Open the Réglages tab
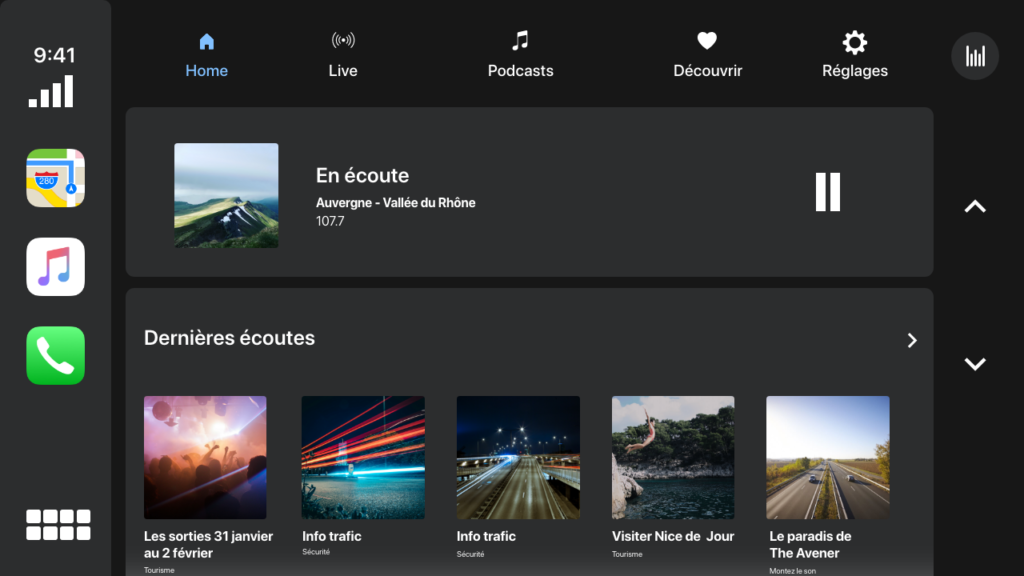Screen dimensions: 1024x576 (854, 55)
